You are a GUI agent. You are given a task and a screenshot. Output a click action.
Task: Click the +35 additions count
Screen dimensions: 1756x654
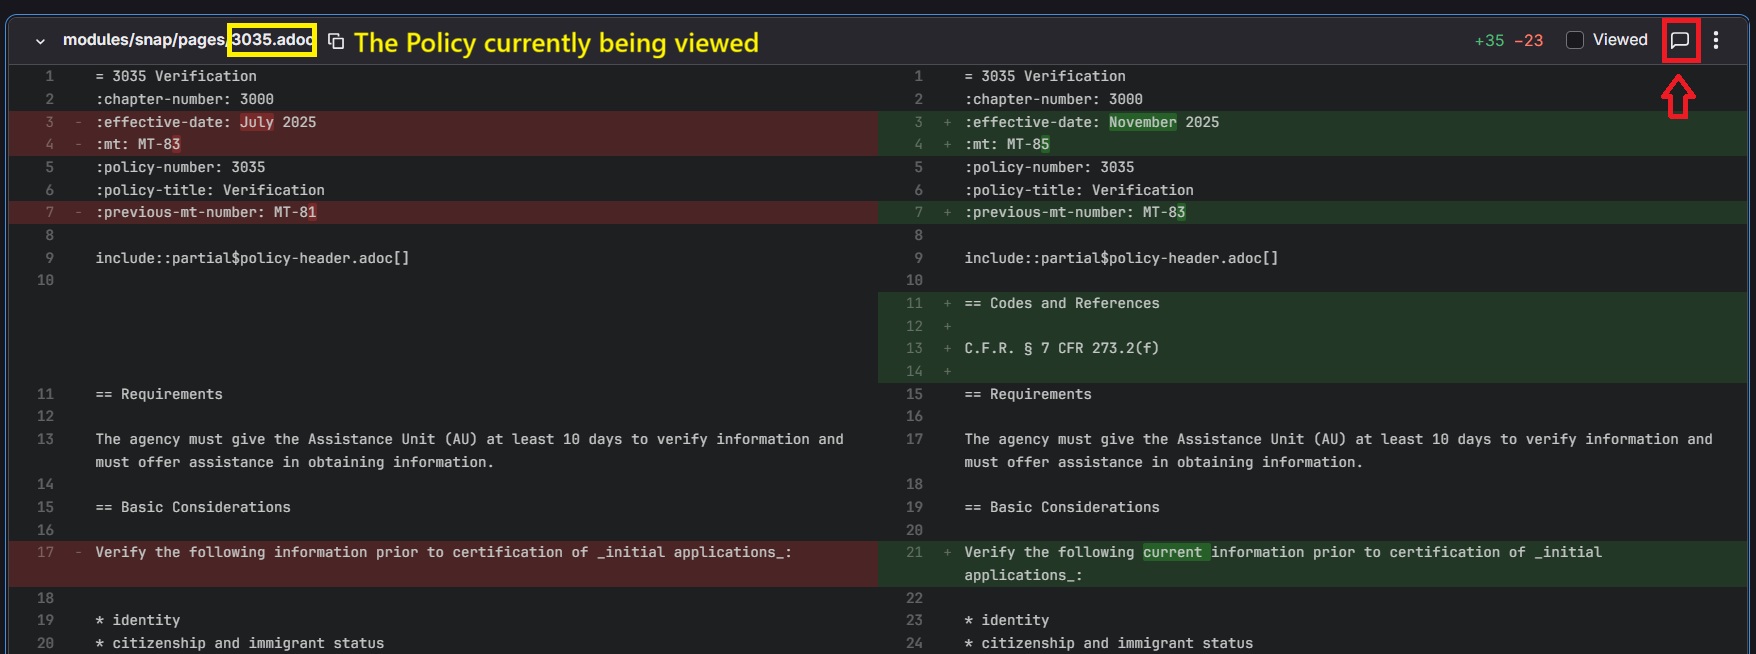pyautogui.click(x=1489, y=41)
